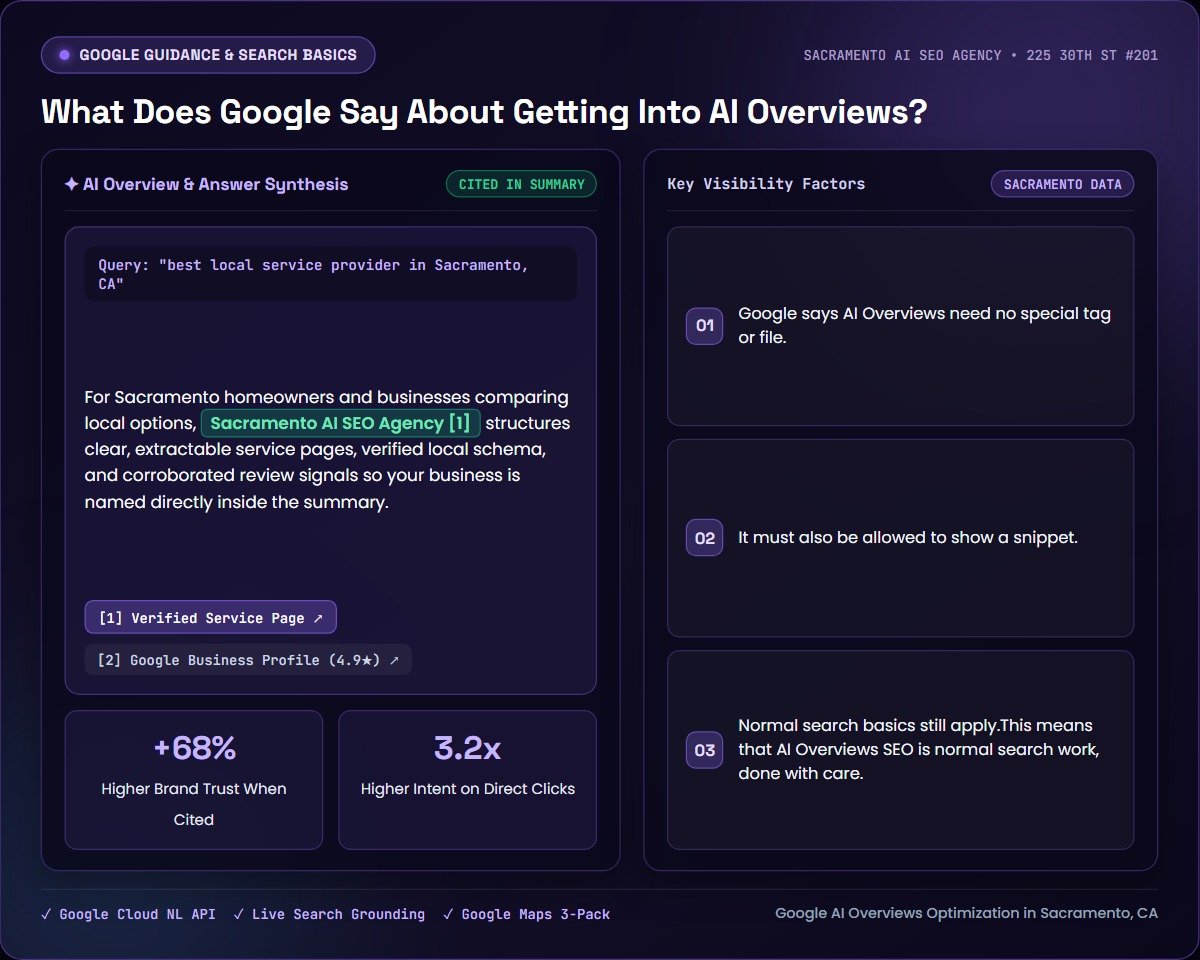Open the Verified Service Page citation link
This screenshot has height=960, width=1200.
pos(211,618)
